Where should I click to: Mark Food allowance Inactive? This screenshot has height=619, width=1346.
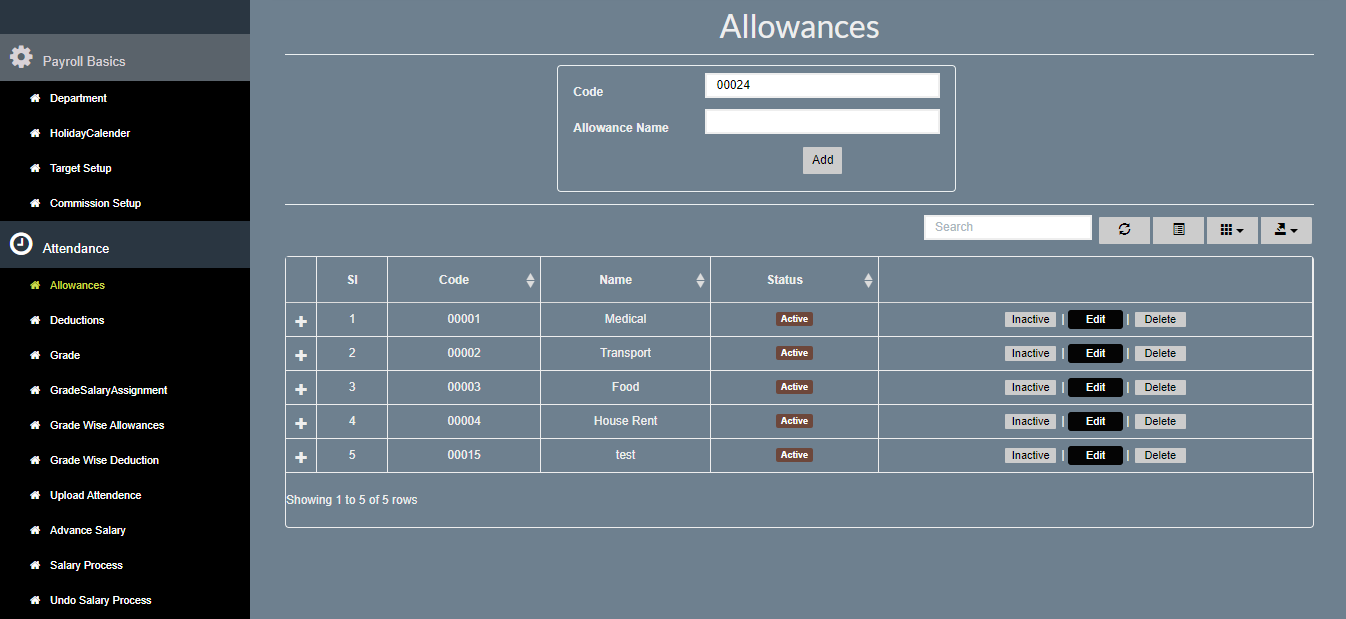click(x=1030, y=388)
